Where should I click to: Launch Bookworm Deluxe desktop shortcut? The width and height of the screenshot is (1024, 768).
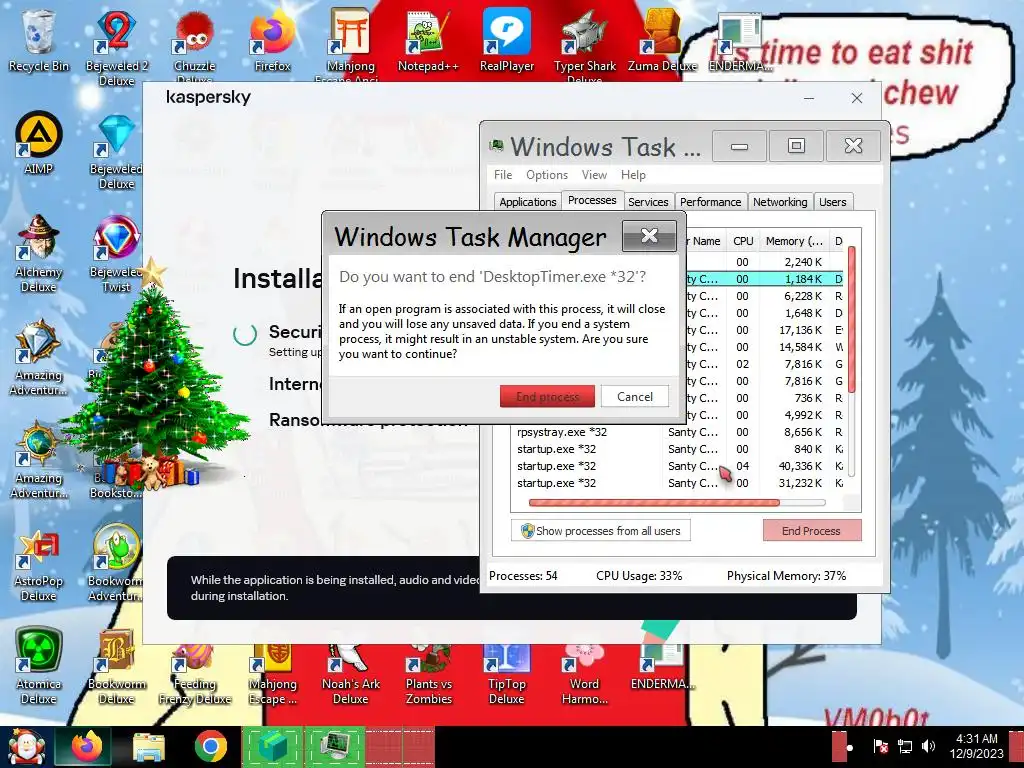click(x=116, y=666)
